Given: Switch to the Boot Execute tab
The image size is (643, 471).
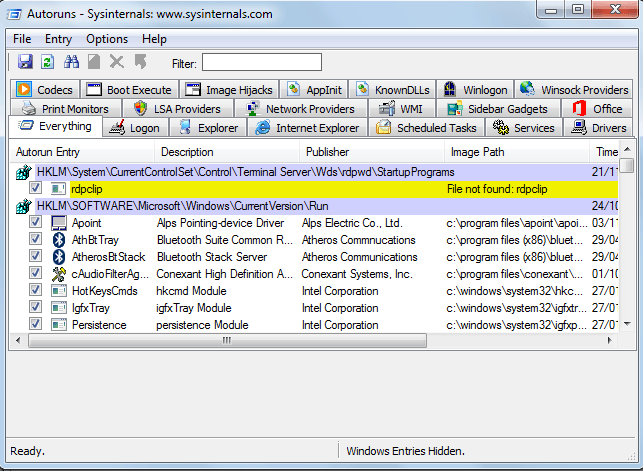Looking at the screenshot, I should tap(130, 89).
